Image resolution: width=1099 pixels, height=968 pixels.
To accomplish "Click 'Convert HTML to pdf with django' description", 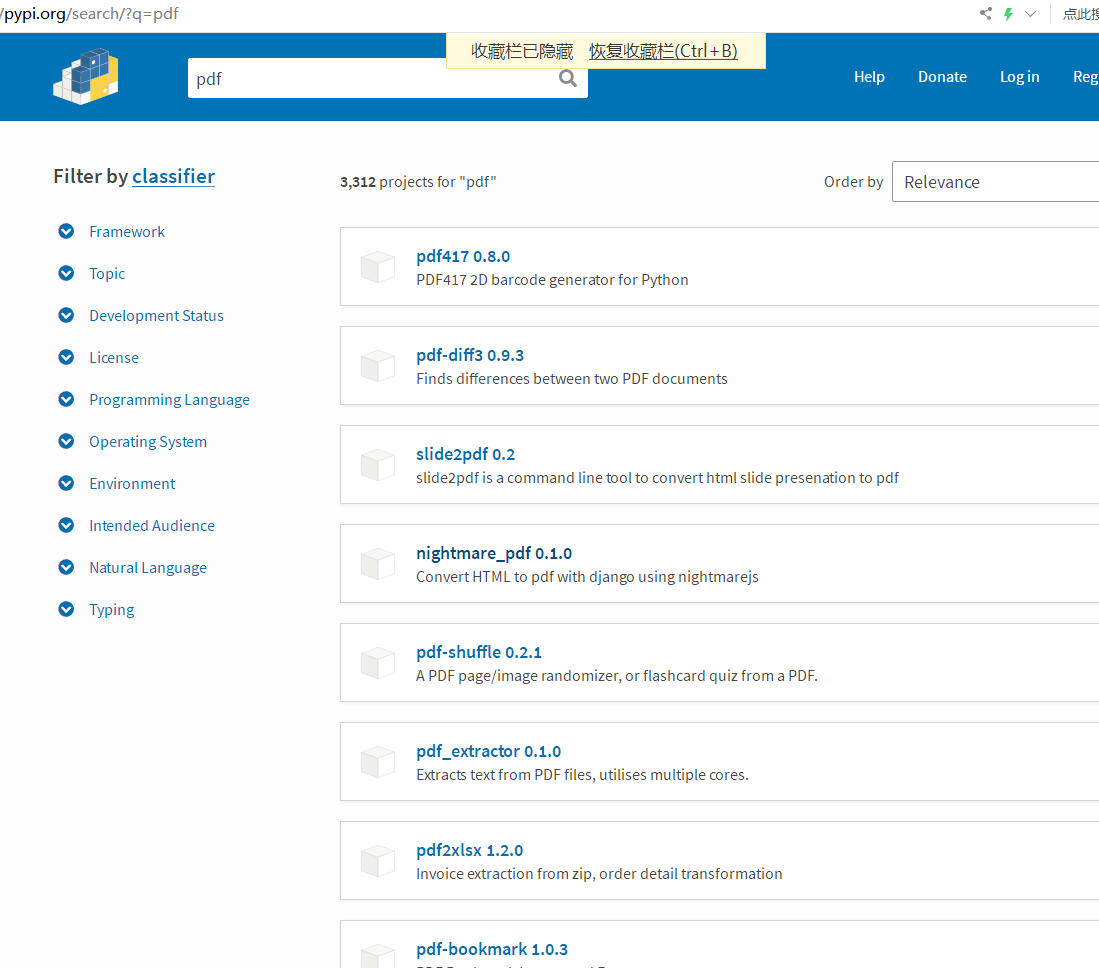I will 587,577.
